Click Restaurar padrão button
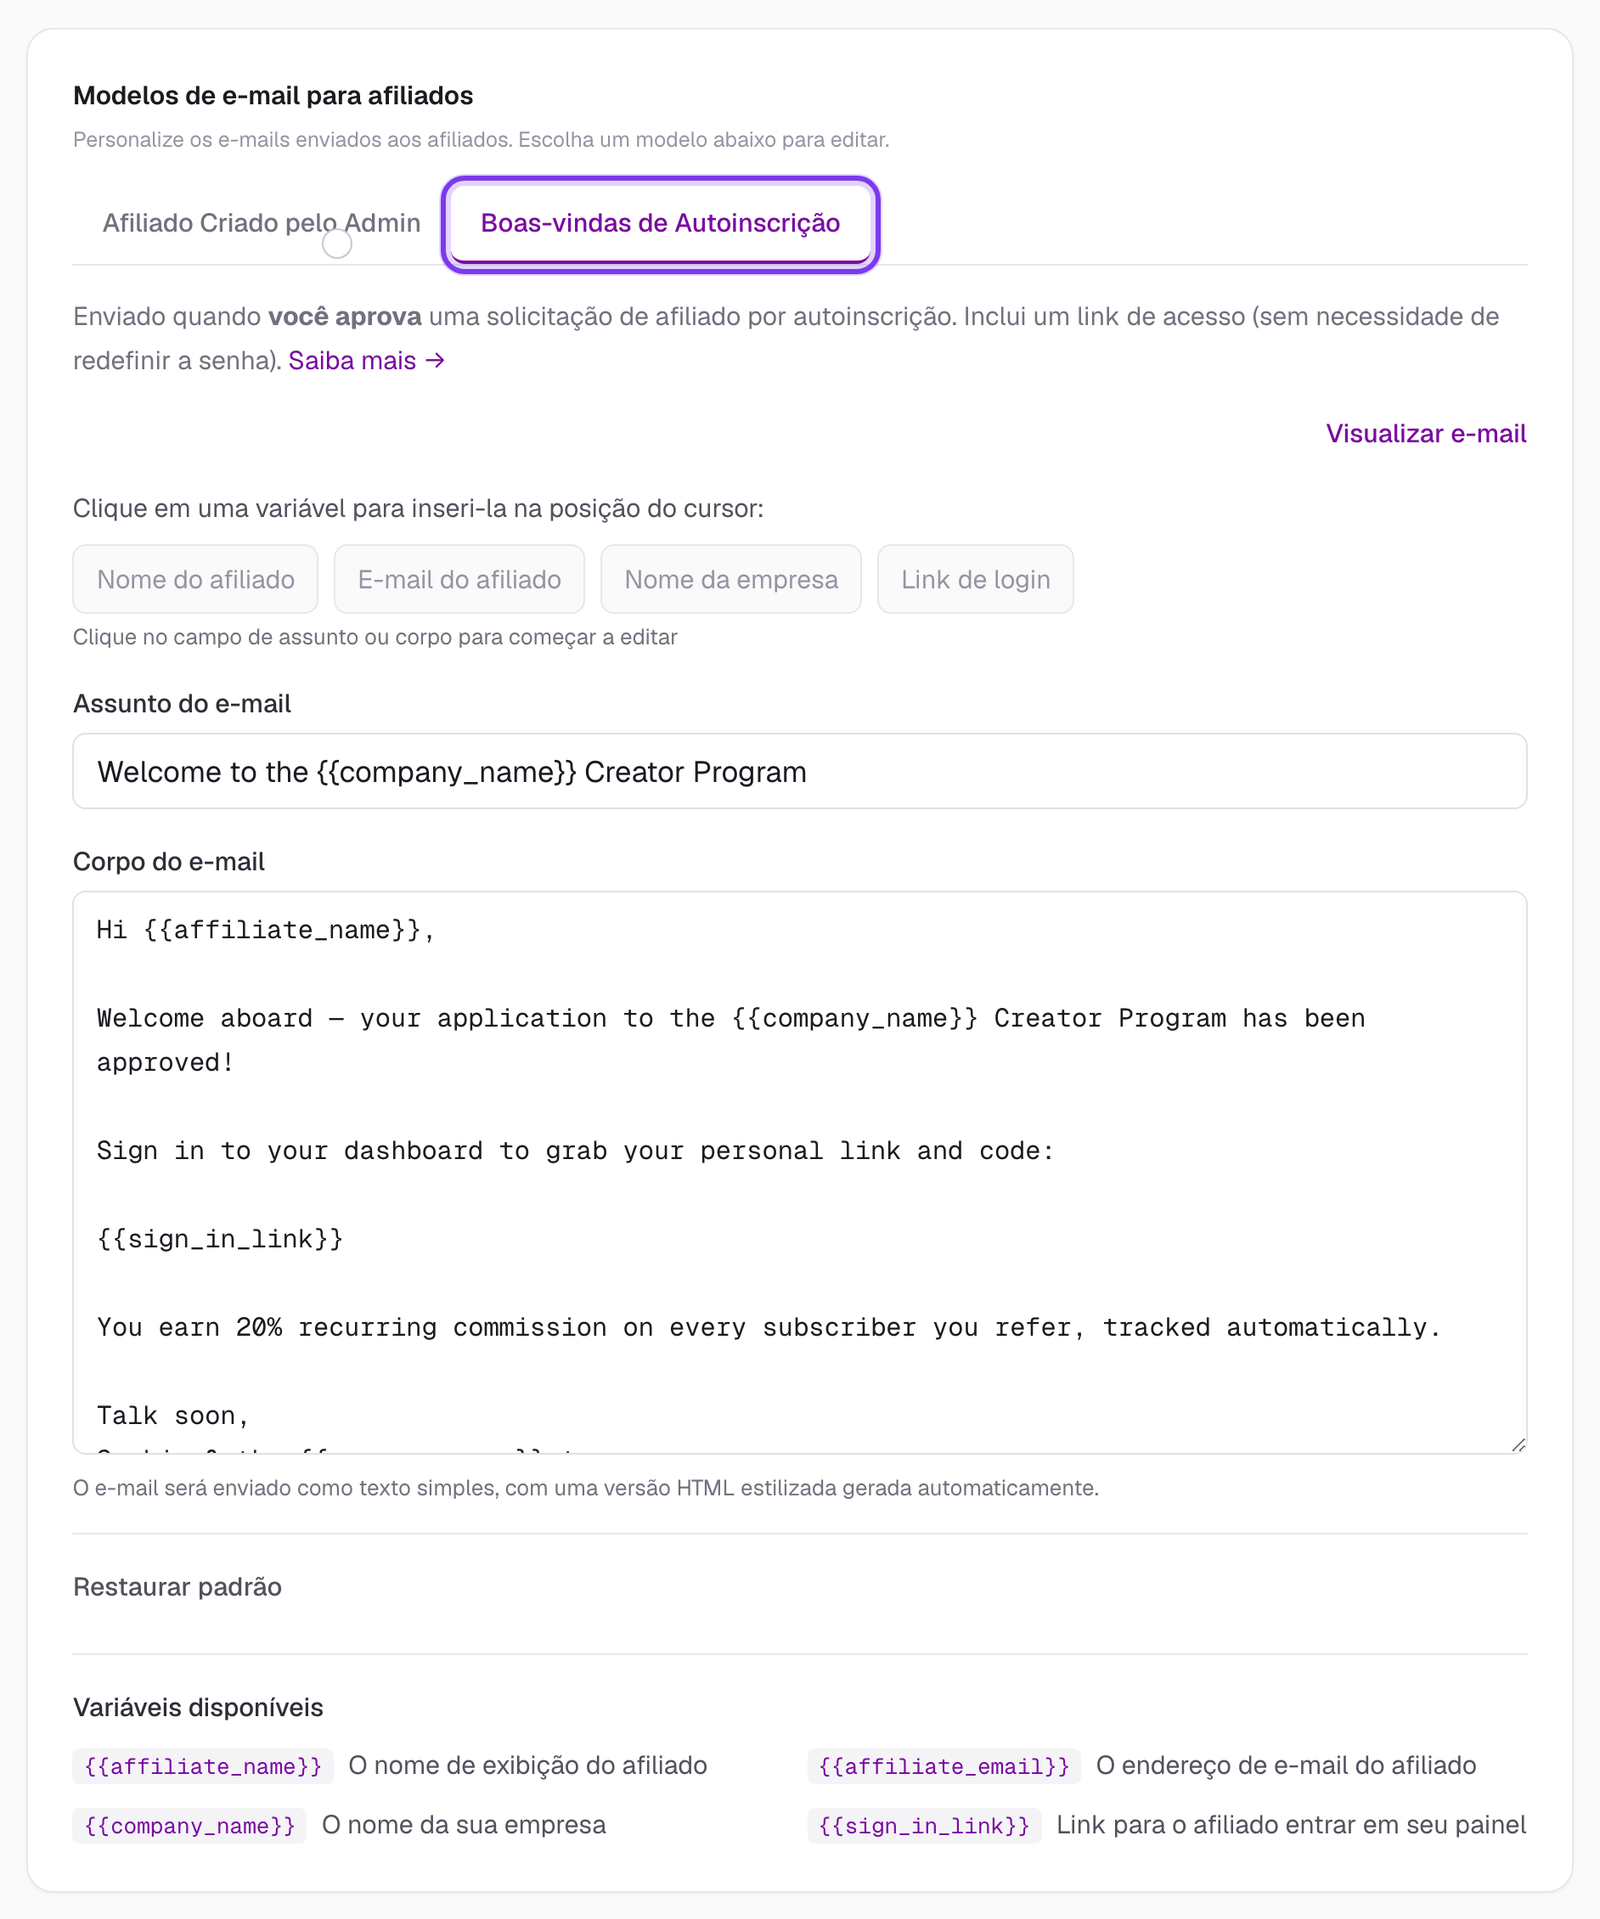This screenshot has height=1919, width=1600. 177,1587
